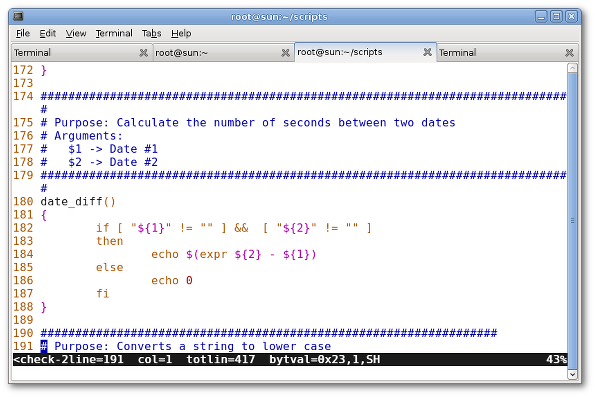Click line 175 Purpose comment

[x=248, y=123]
